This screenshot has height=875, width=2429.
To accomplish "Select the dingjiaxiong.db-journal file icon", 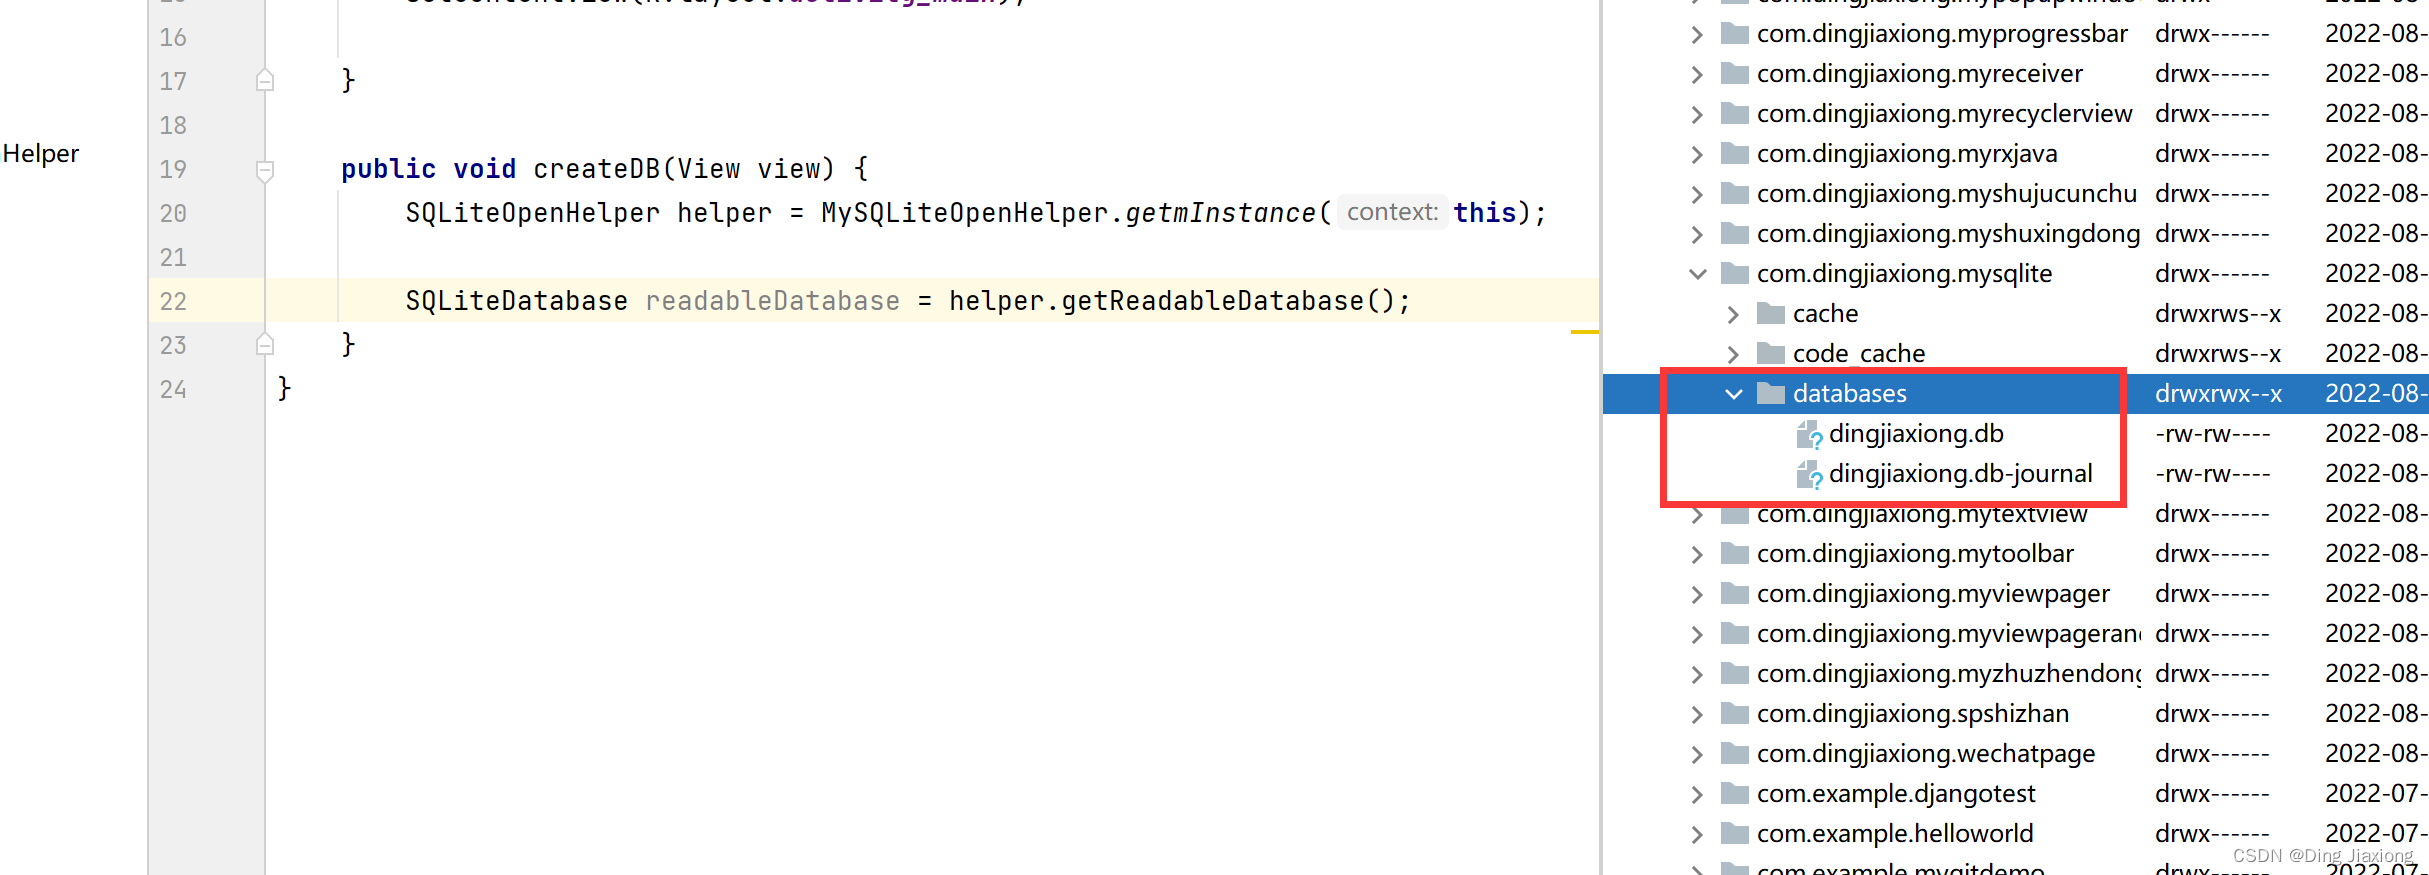I will click(1809, 475).
